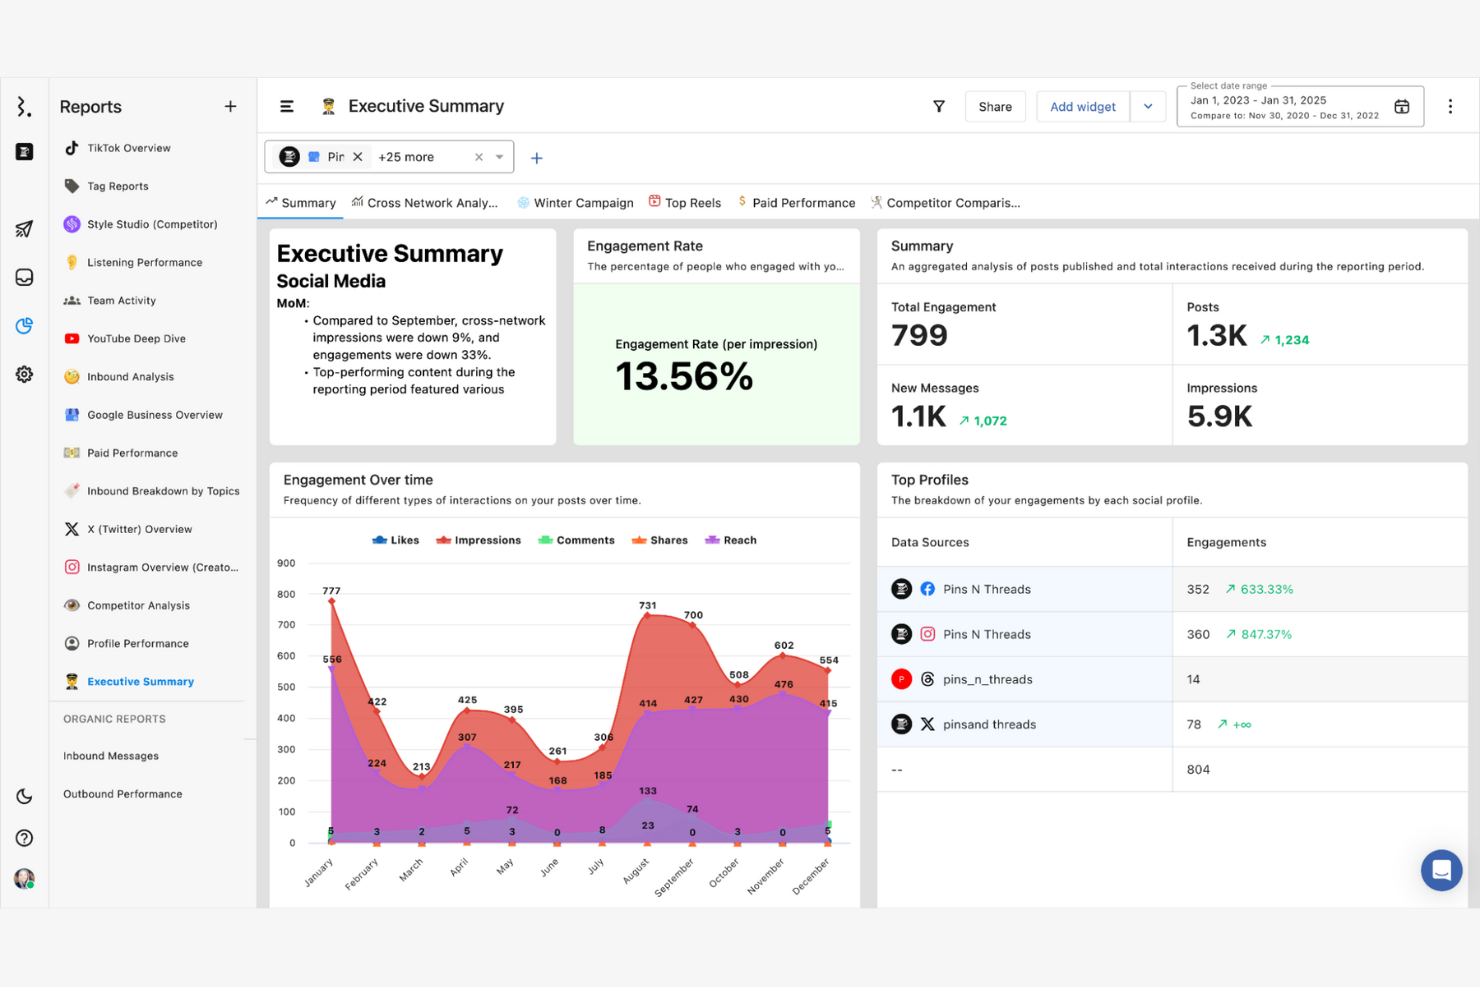The width and height of the screenshot is (1480, 987).
Task: Open the Tag Reports item
Action: [118, 186]
